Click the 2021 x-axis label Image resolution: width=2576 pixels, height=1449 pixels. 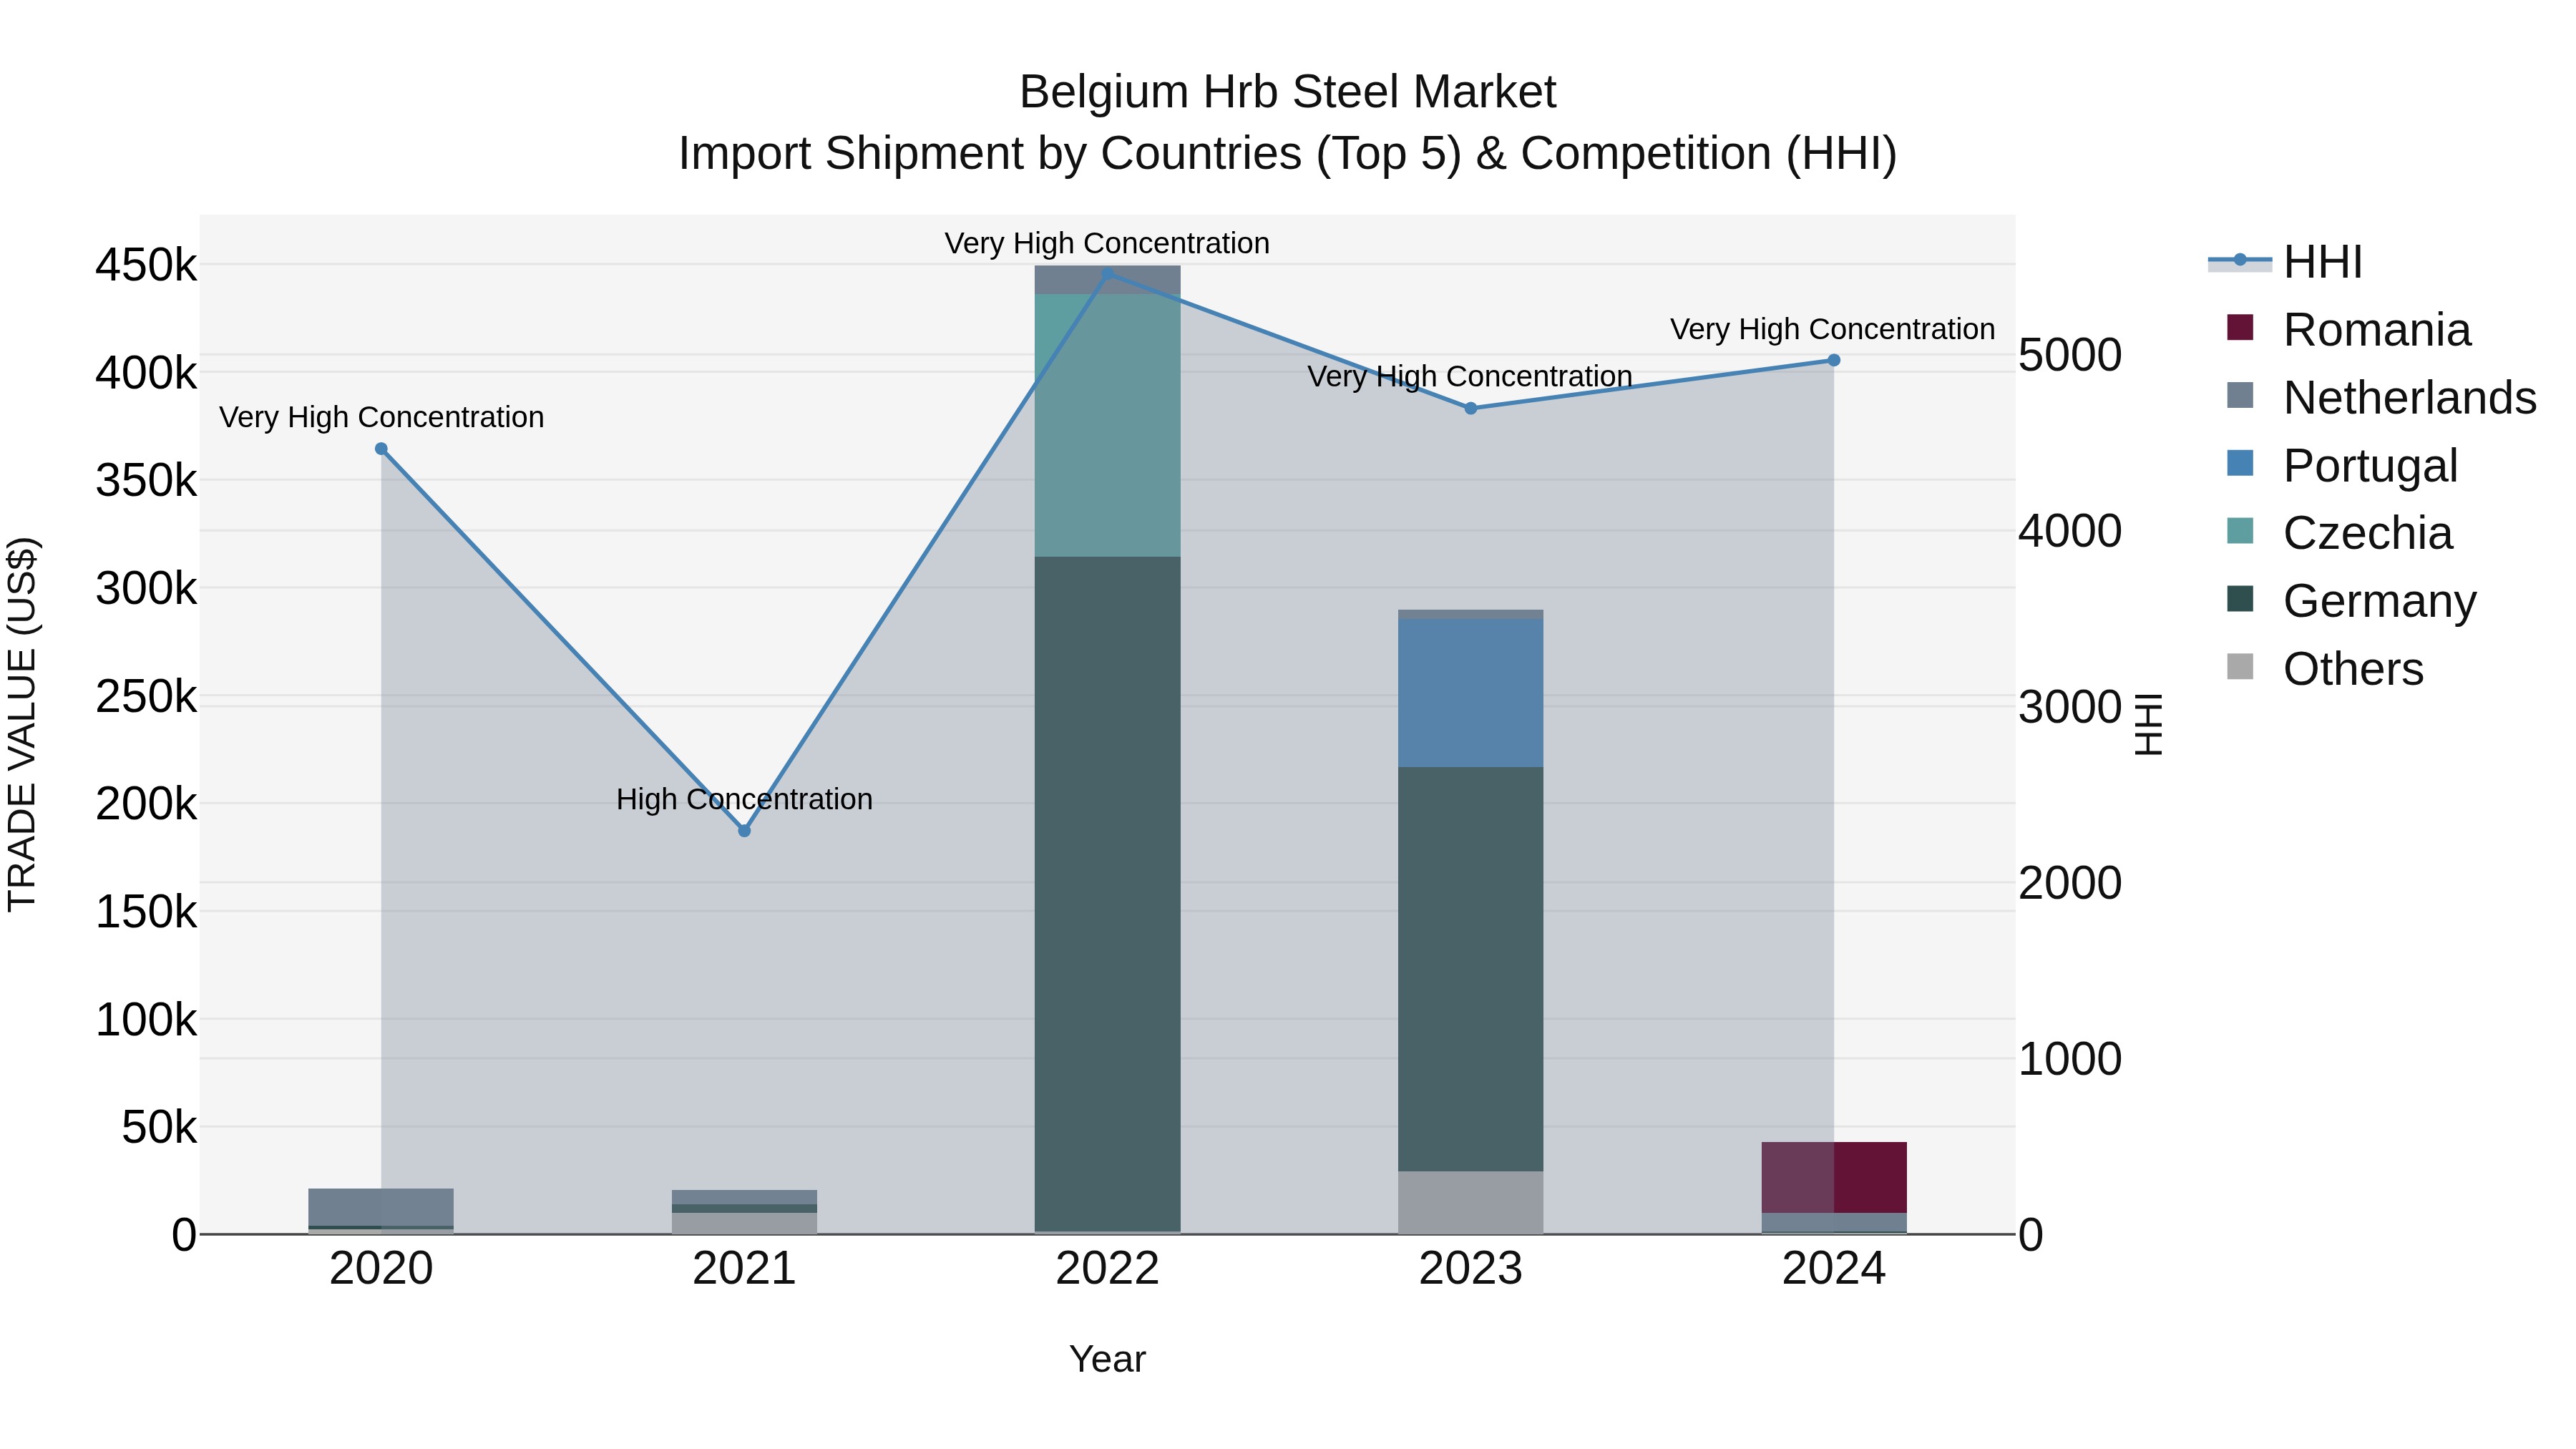click(x=744, y=1269)
